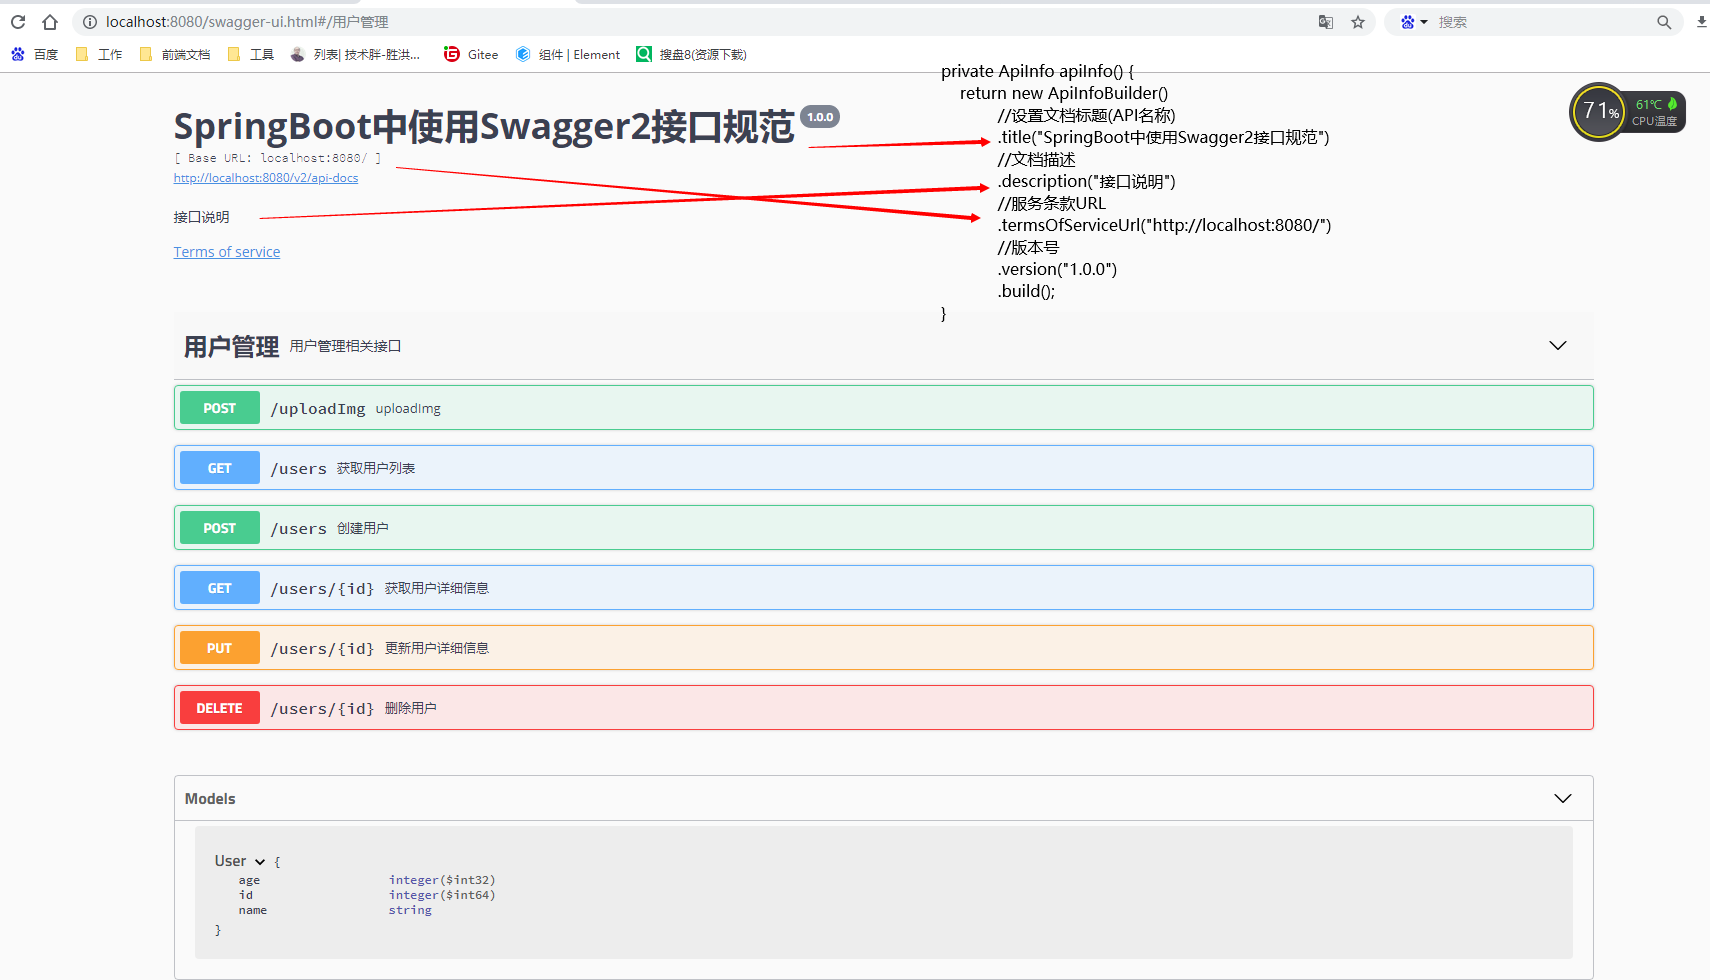
Task: Bookmark this page with the star icon
Action: click(x=1358, y=22)
